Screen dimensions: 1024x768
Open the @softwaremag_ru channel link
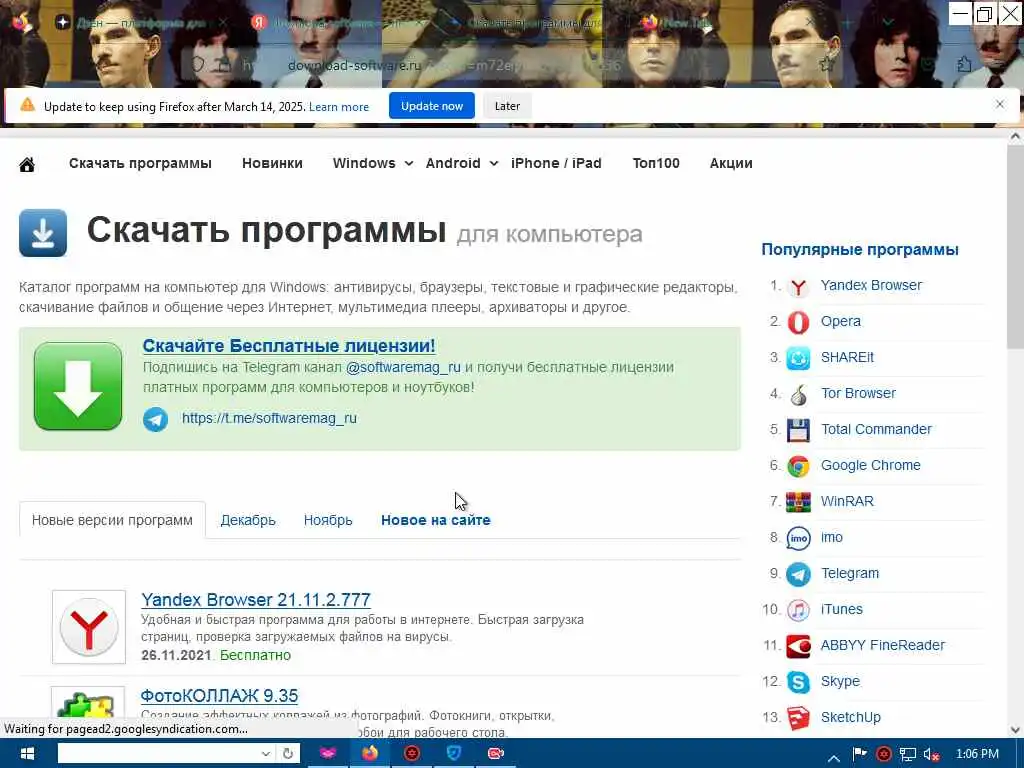[403, 367]
